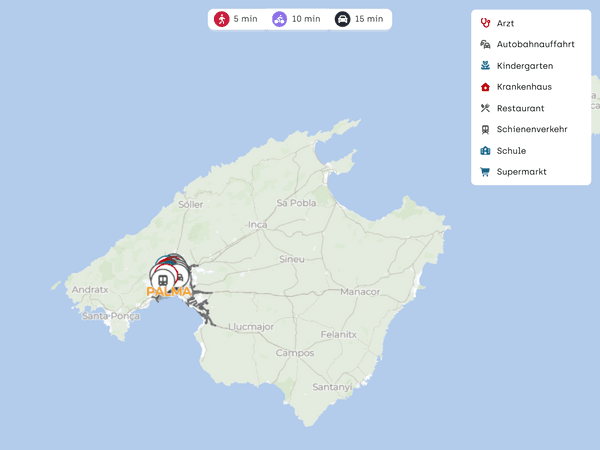Click the Arzt stethoscope icon
This screenshot has width=600, height=450.
point(485,23)
